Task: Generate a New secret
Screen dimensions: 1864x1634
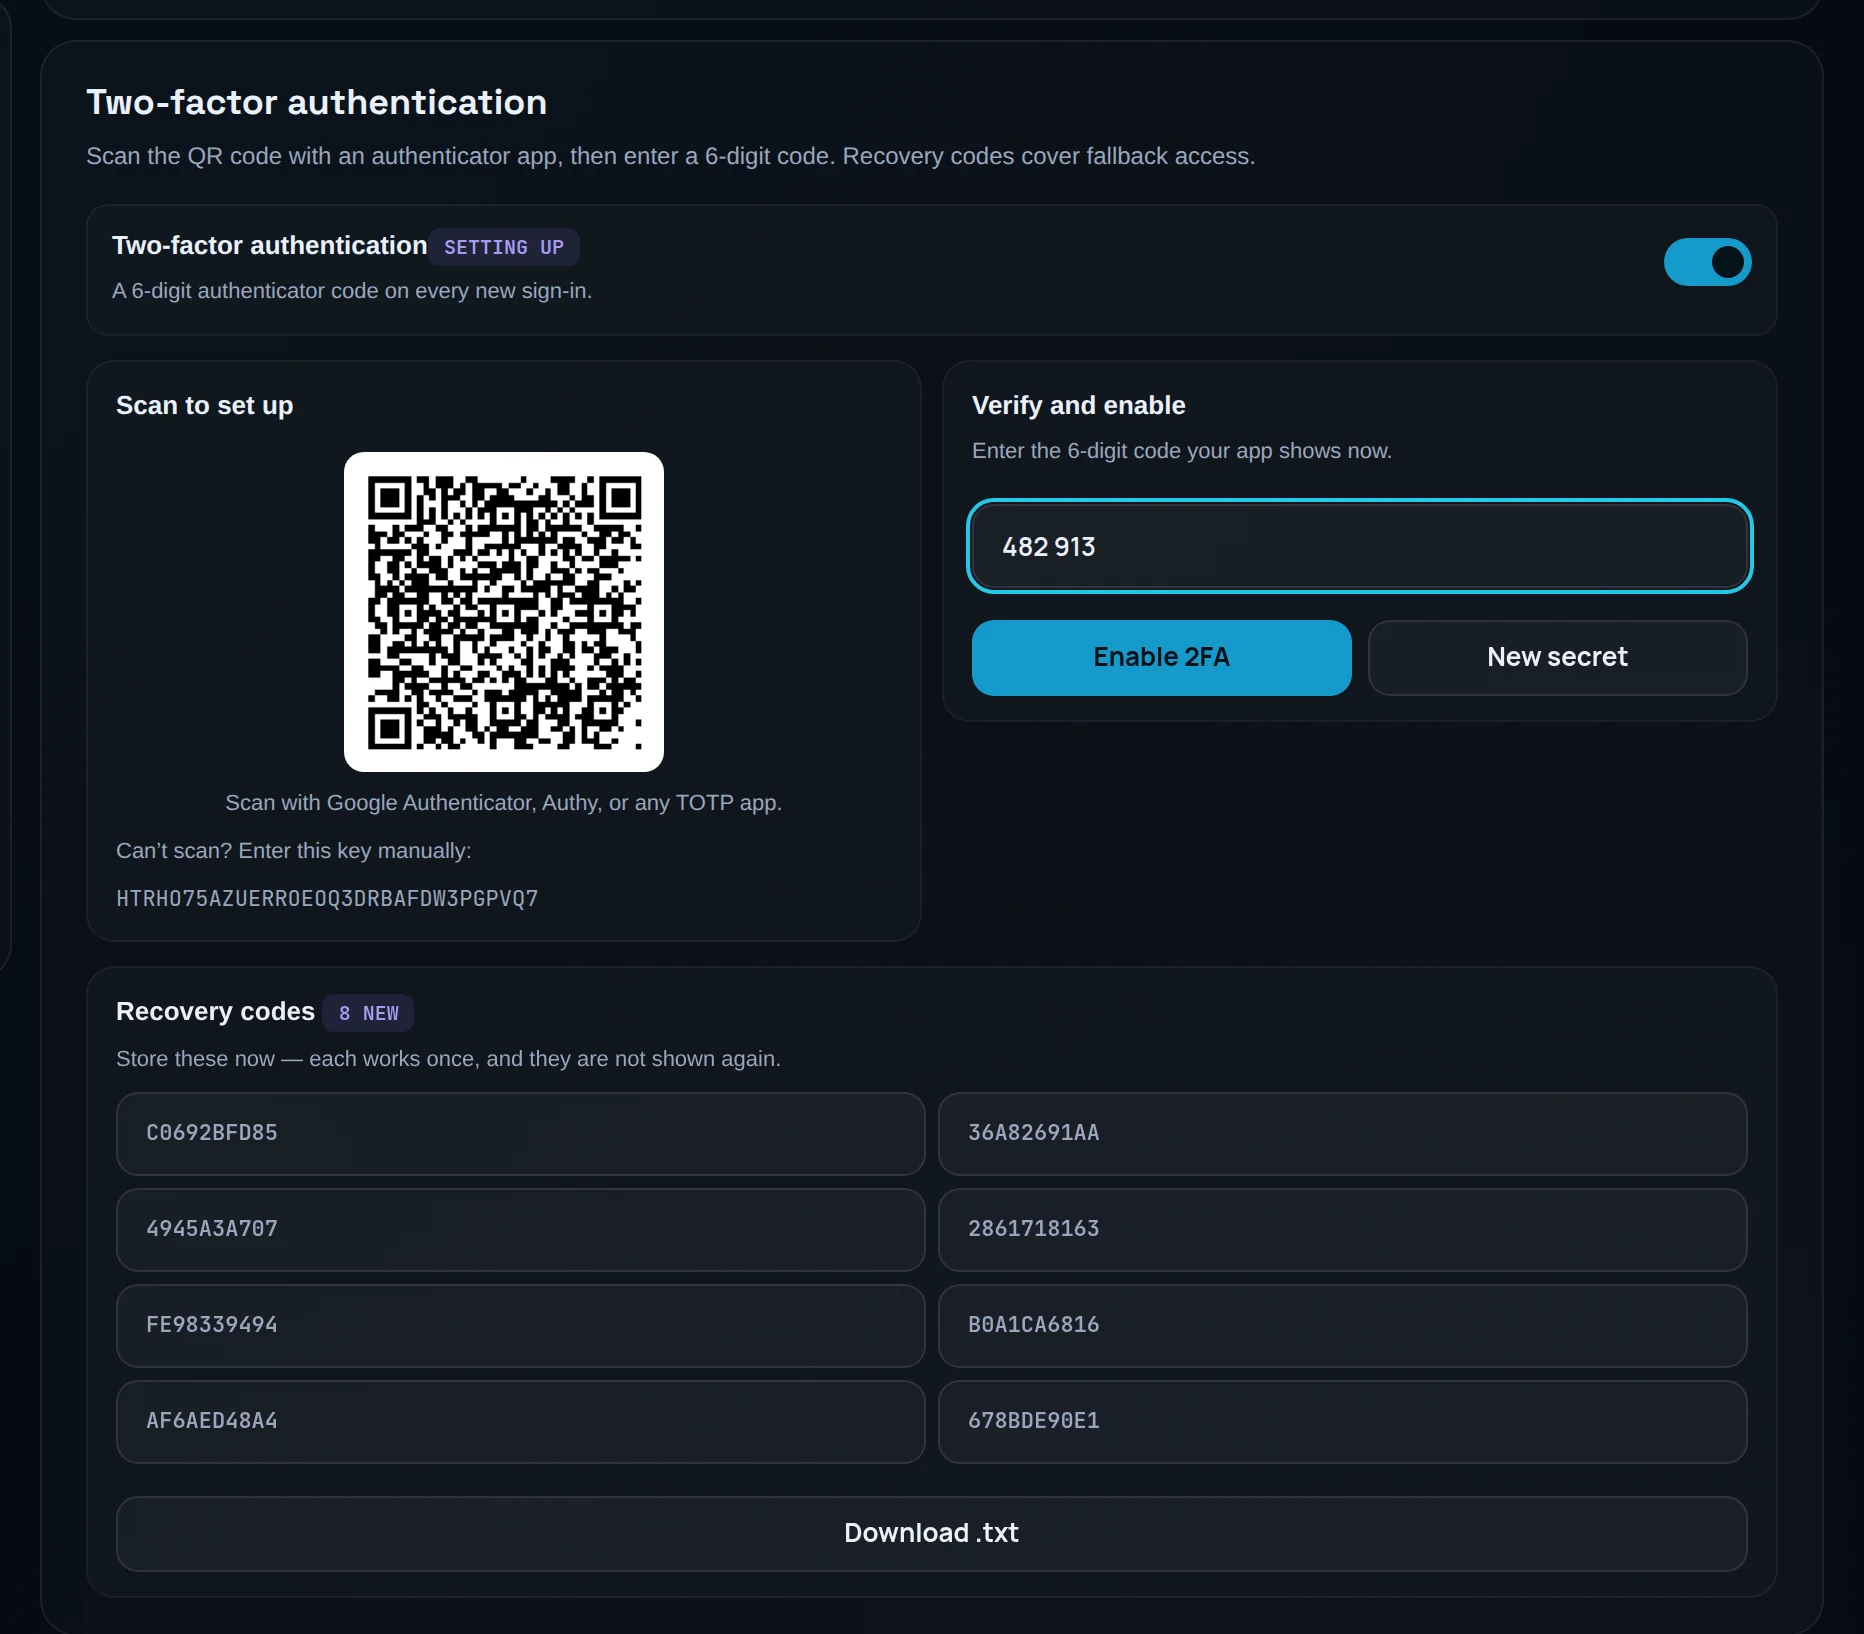Action: coord(1557,657)
